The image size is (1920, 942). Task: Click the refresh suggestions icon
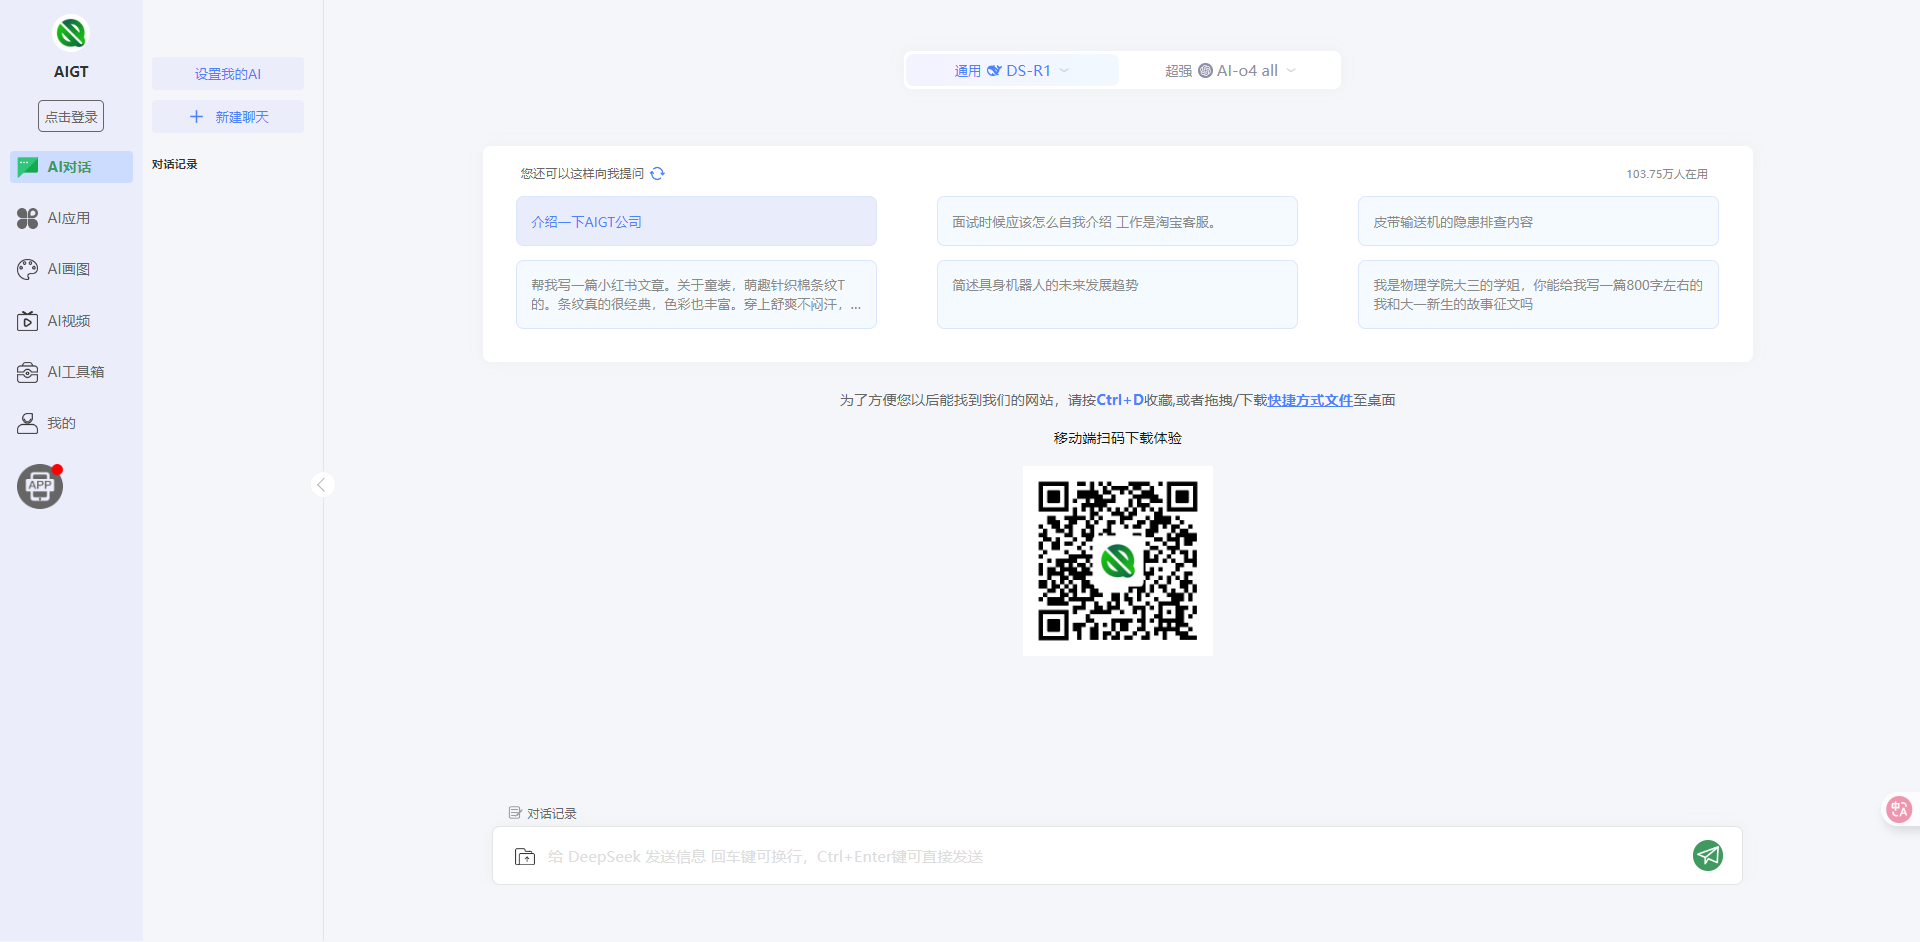657,174
